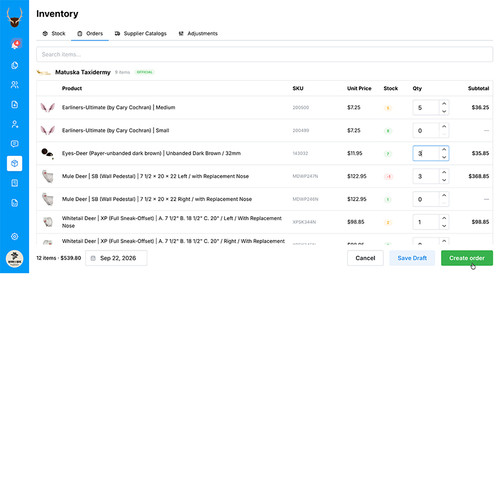This screenshot has width=500, height=500.
Task: Decrease quantity for Whitetail Deer Left
Action: point(444,226)
